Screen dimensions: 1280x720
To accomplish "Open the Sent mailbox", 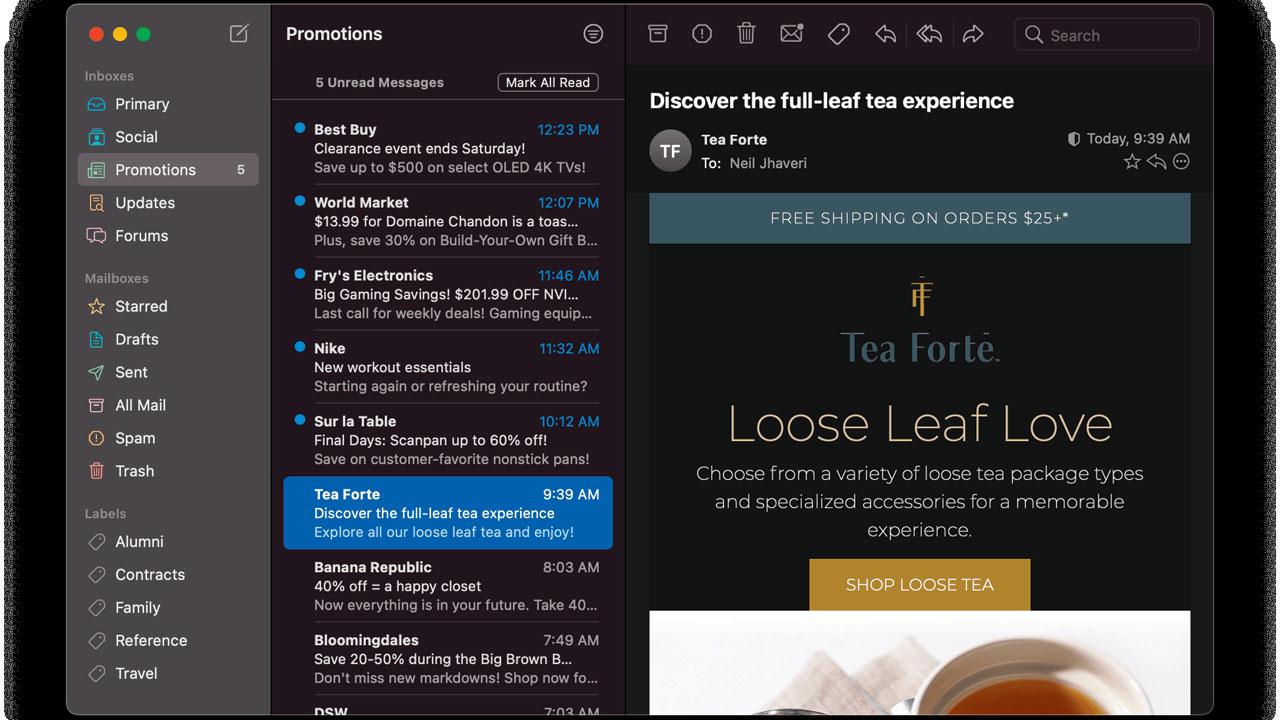I will (x=168, y=372).
